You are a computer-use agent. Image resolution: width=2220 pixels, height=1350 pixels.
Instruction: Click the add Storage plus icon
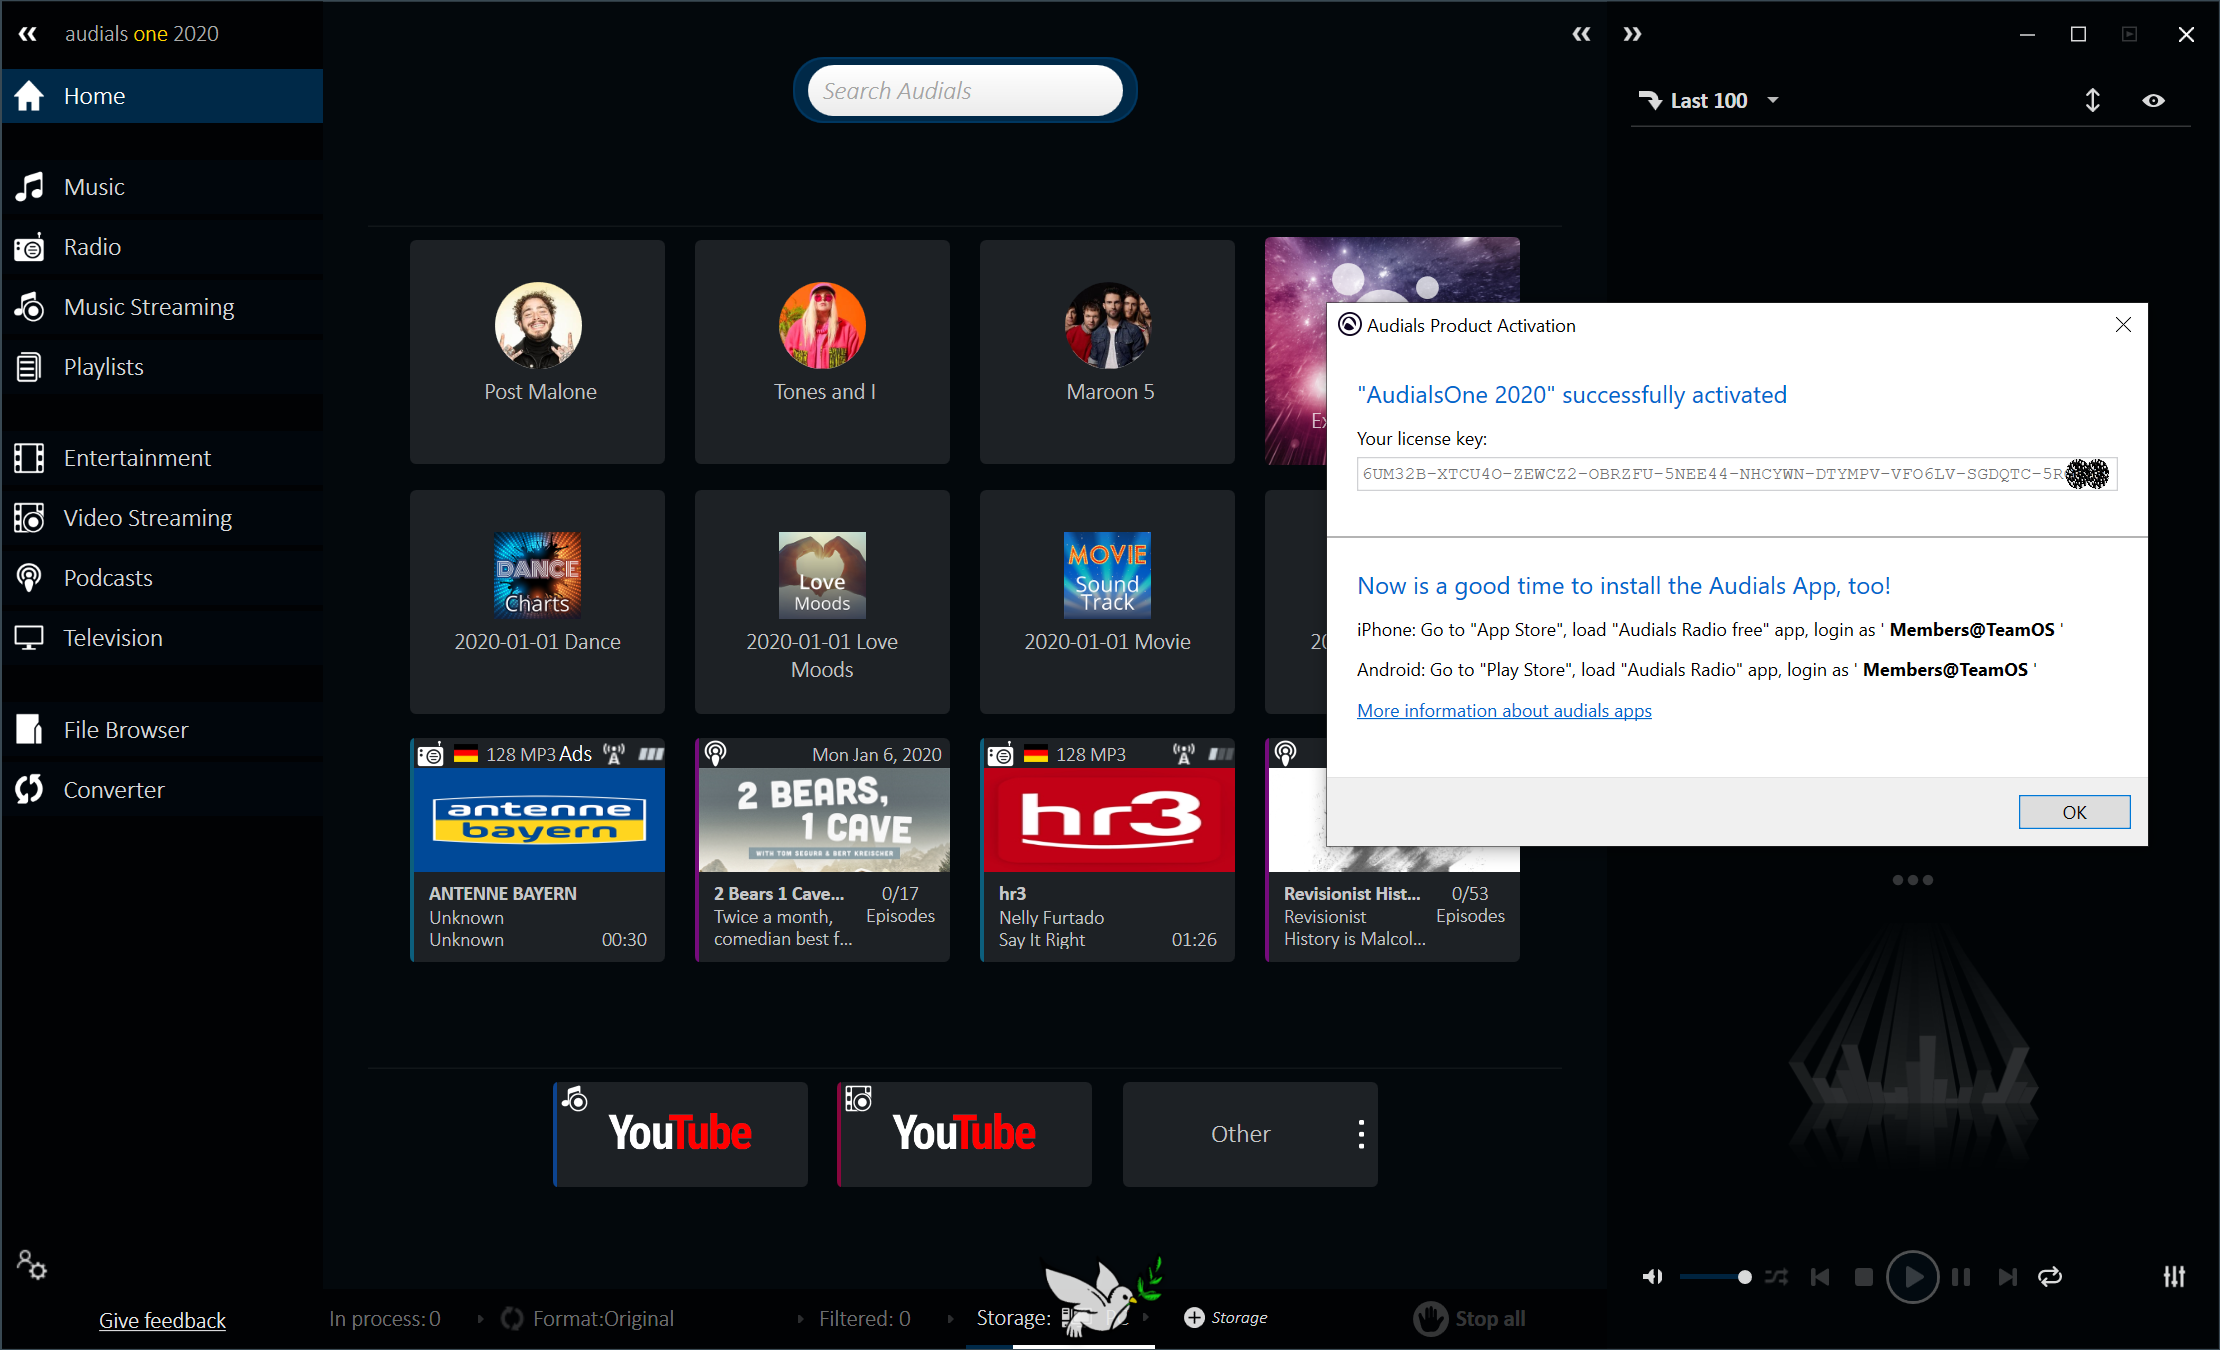[x=1194, y=1318]
